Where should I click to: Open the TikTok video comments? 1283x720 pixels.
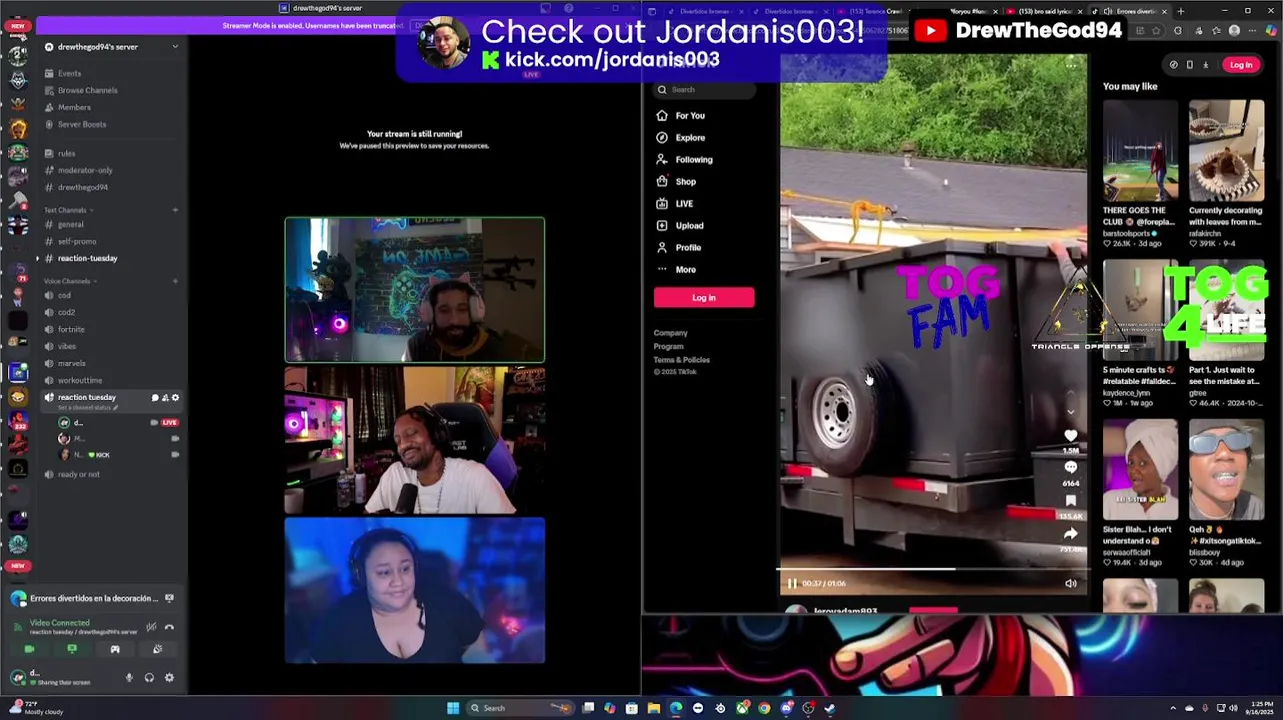click(1071, 468)
